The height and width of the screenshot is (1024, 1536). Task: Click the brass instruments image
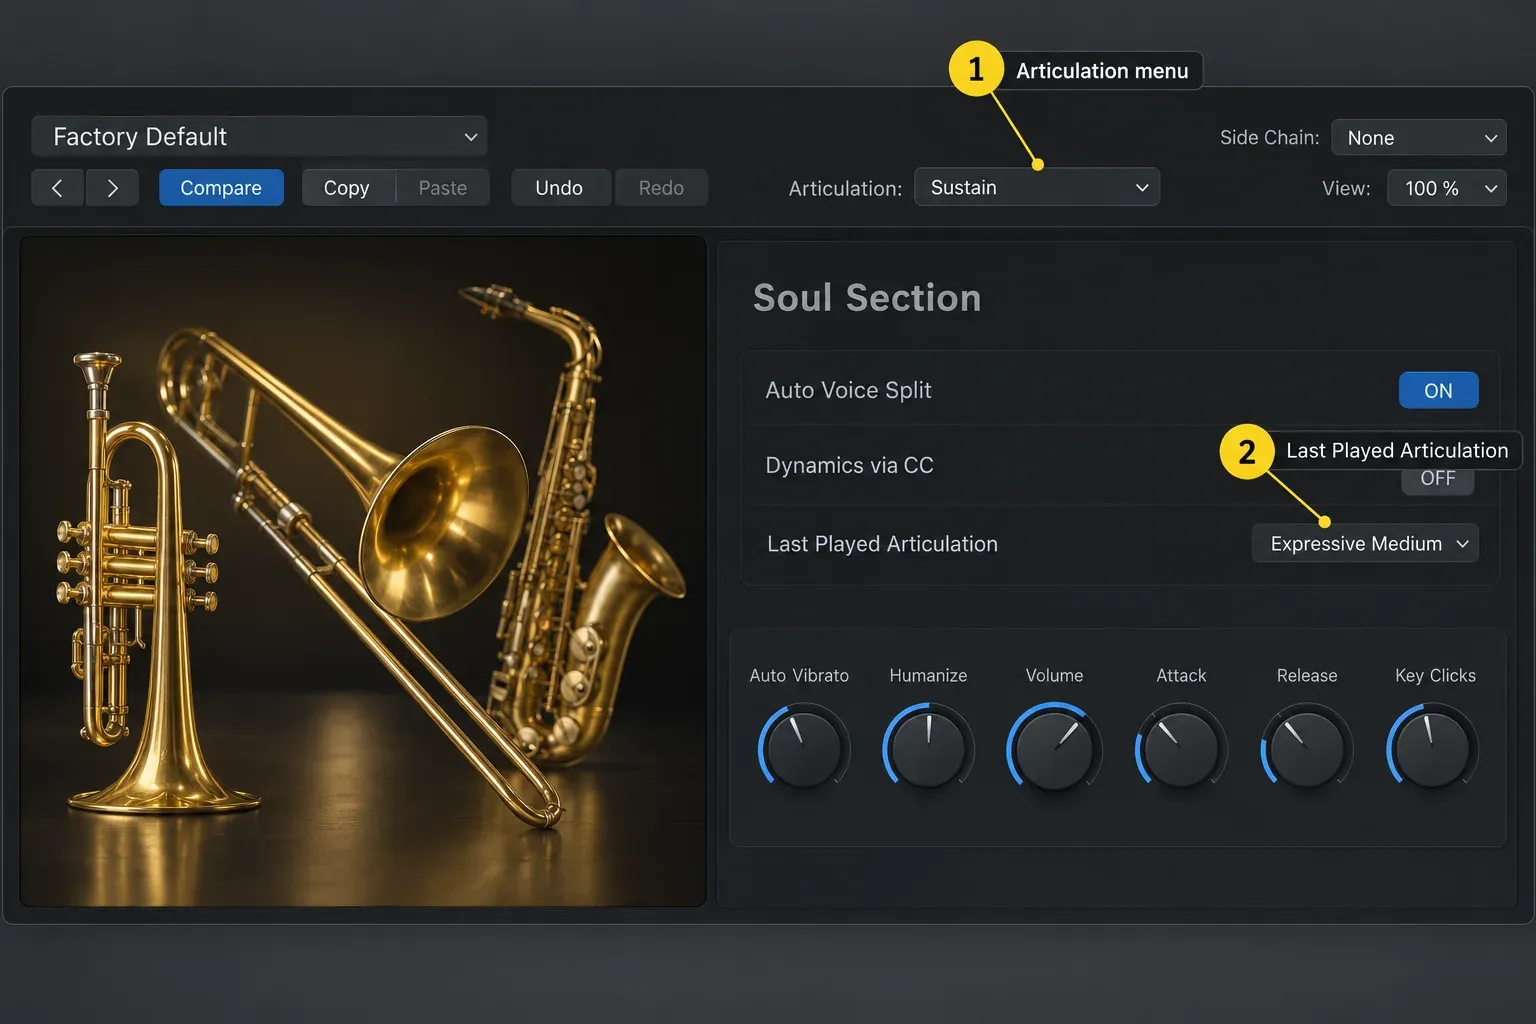363,571
